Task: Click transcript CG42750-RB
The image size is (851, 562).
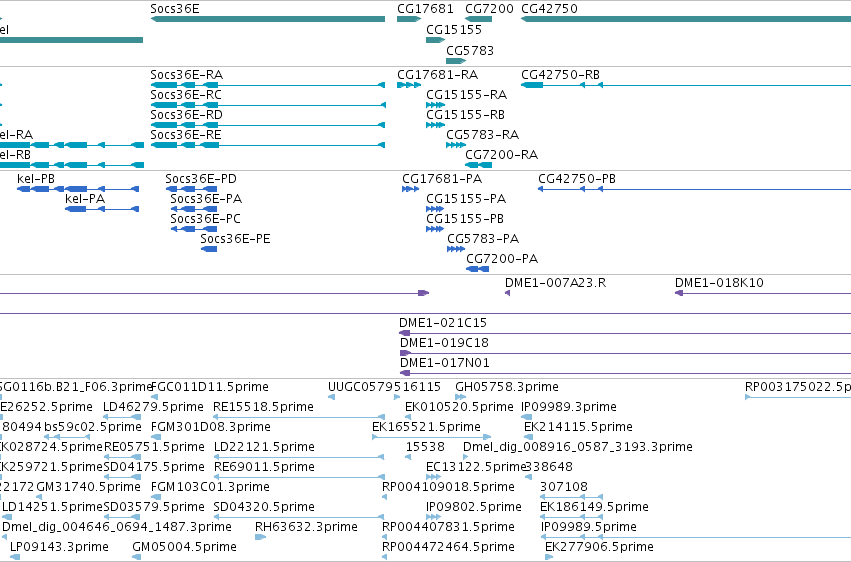Action: click(686, 85)
